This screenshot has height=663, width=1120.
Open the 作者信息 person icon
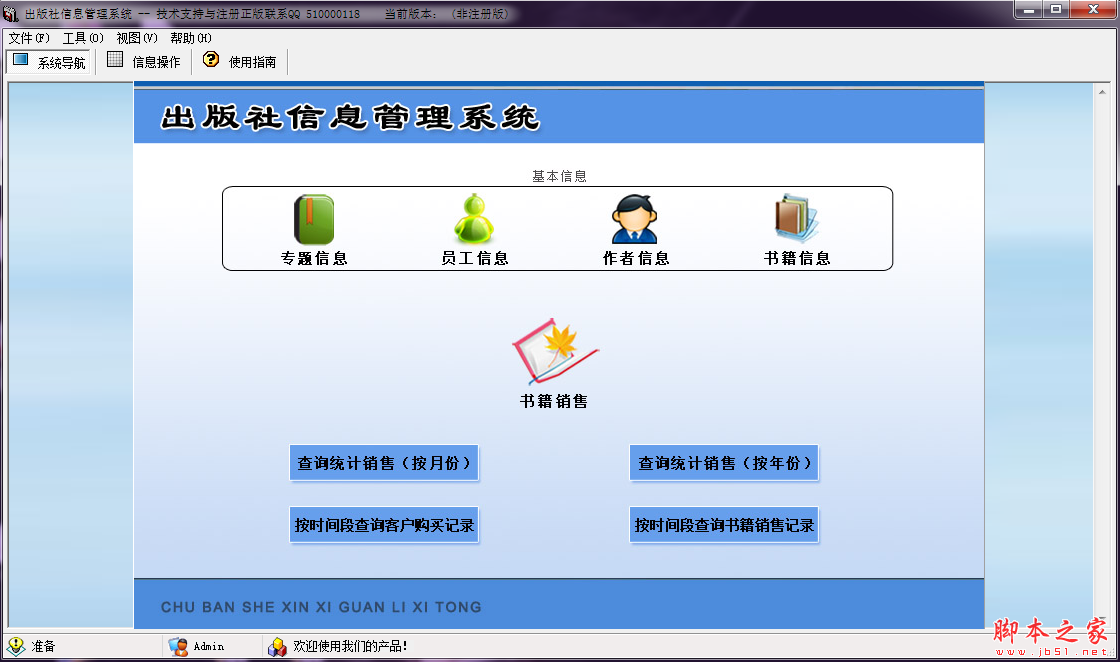634,219
